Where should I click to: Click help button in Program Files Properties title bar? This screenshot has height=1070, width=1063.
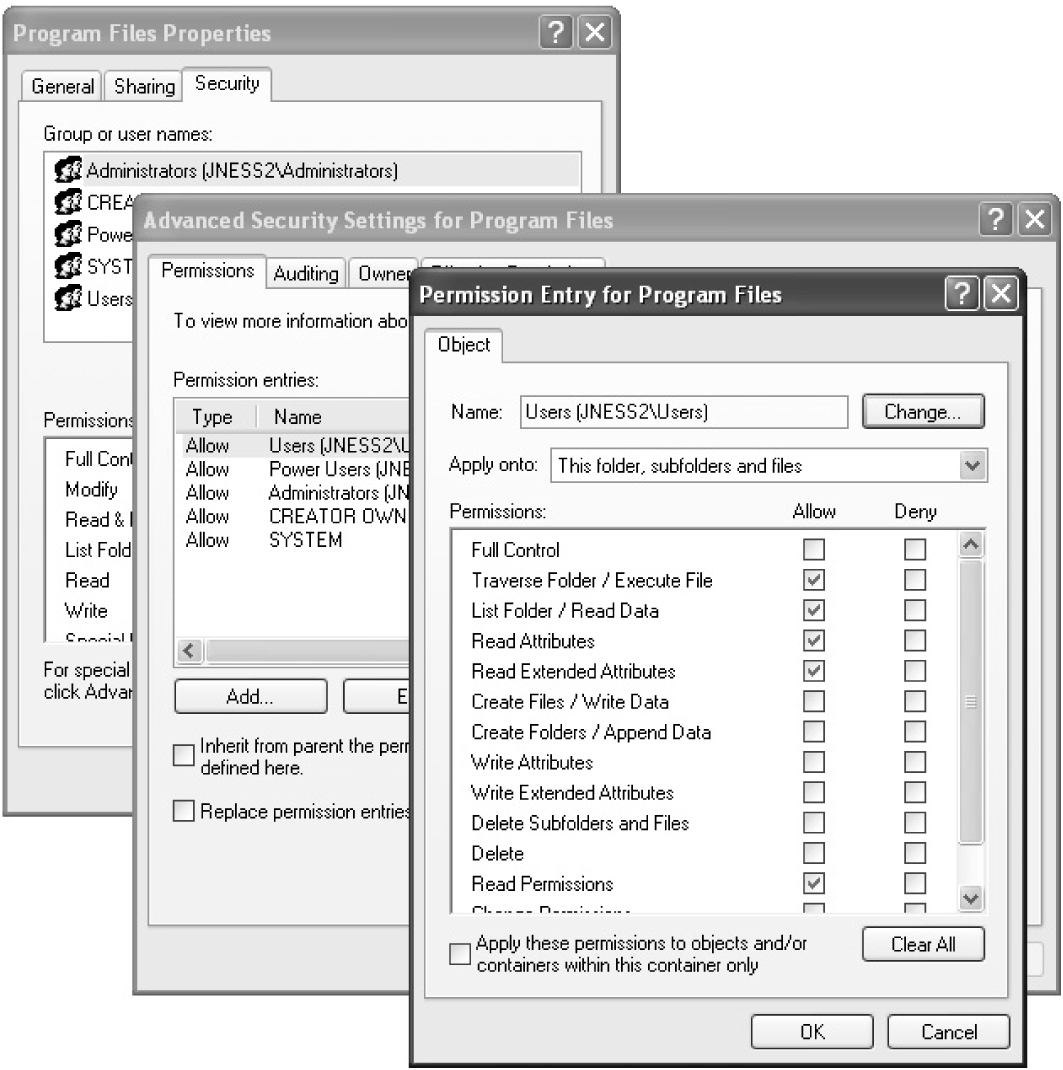556,32
